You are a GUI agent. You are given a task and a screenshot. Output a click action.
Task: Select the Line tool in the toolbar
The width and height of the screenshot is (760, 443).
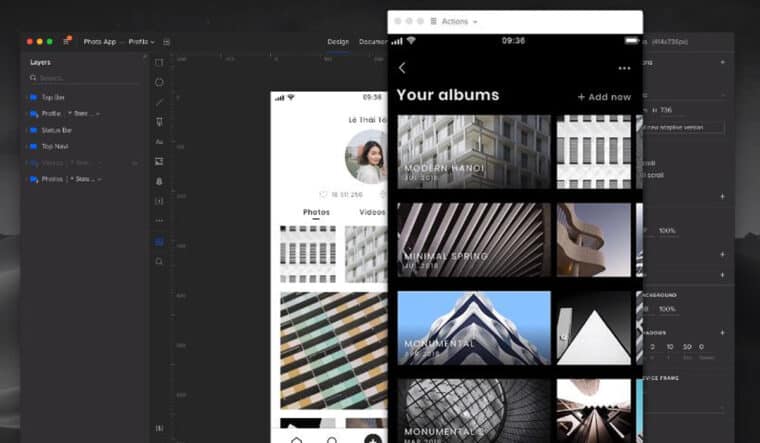pyautogui.click(x=159, y=102)
